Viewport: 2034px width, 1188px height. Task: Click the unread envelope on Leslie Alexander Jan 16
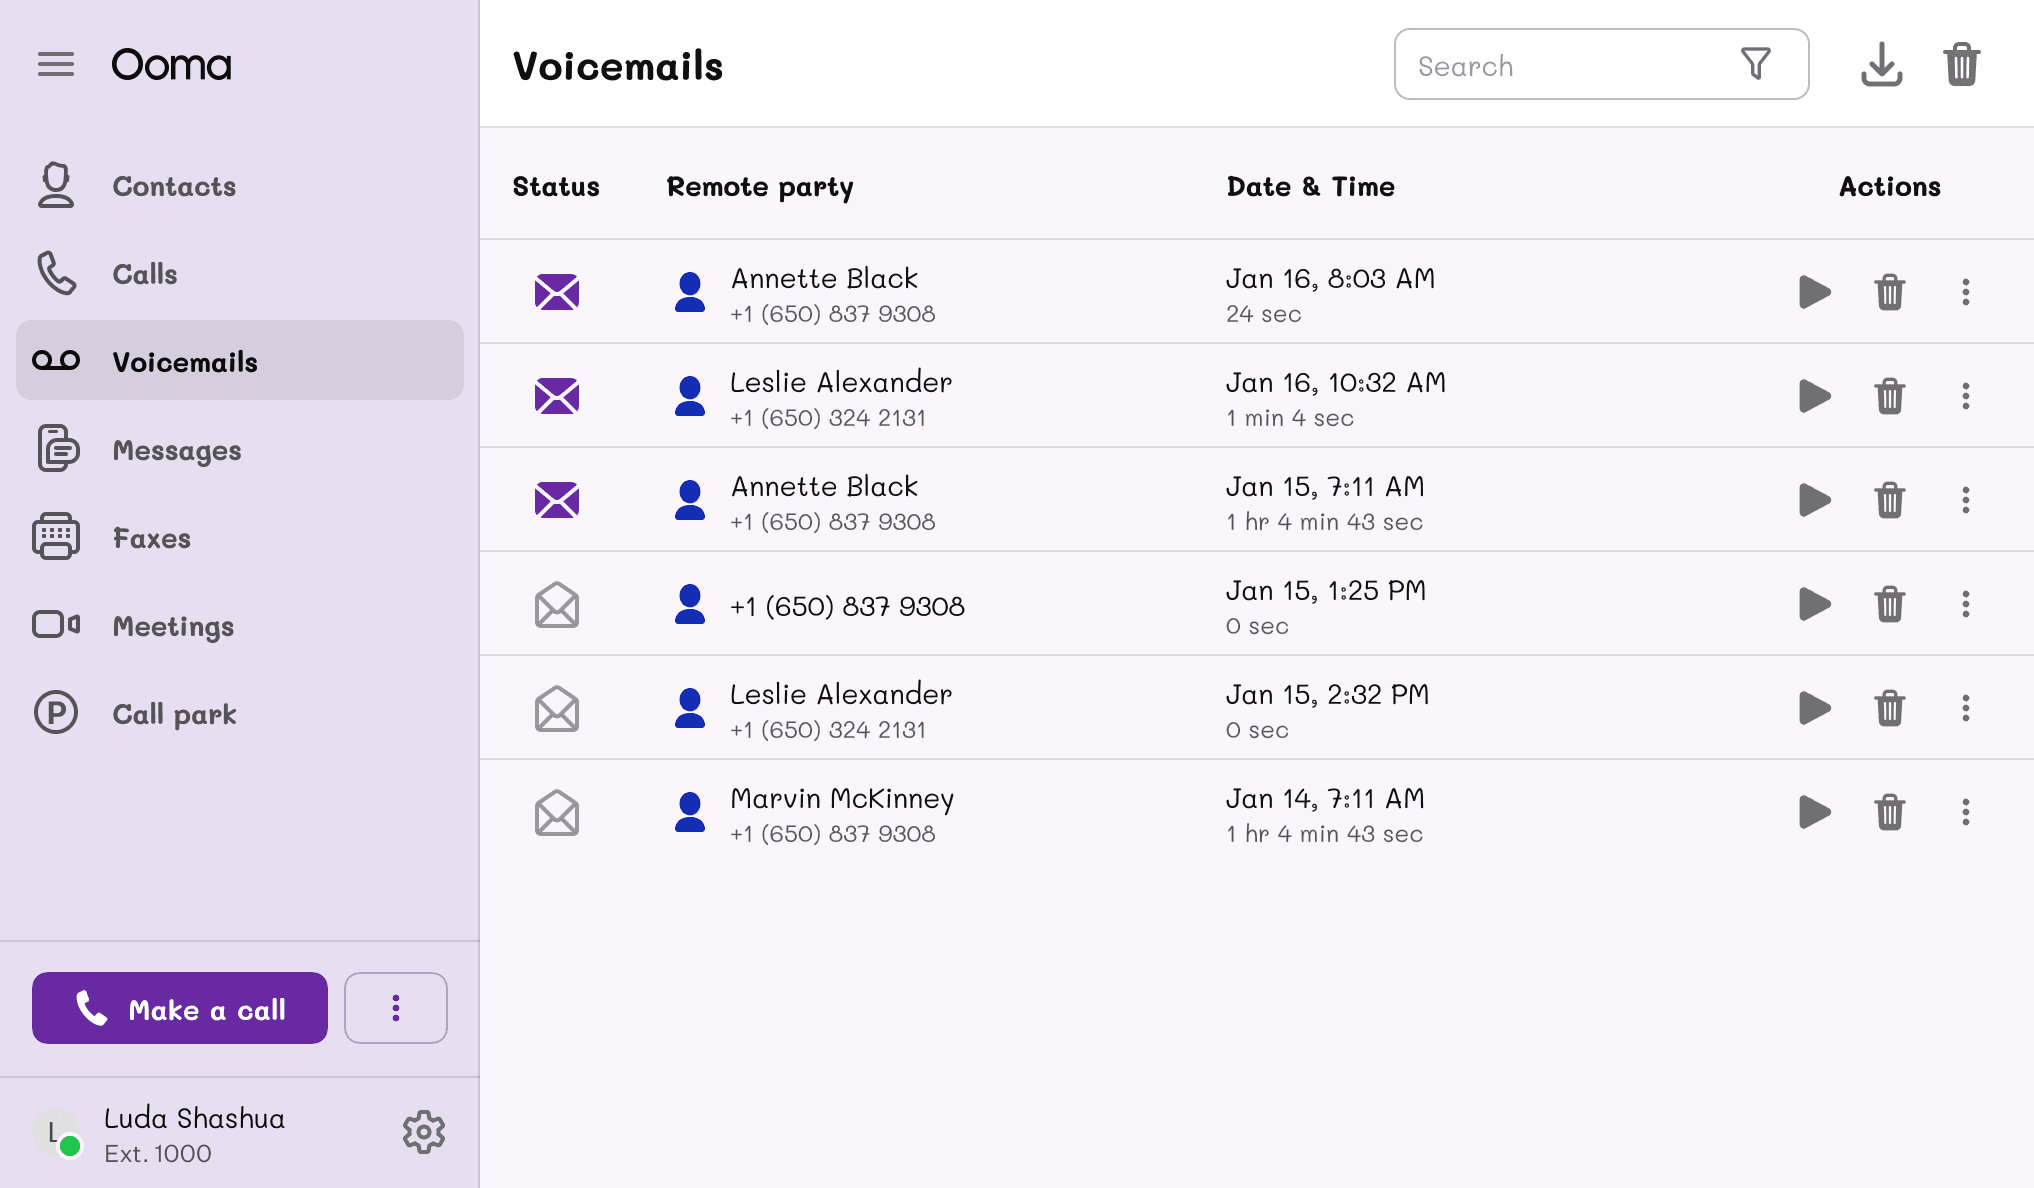click(557, 396)
